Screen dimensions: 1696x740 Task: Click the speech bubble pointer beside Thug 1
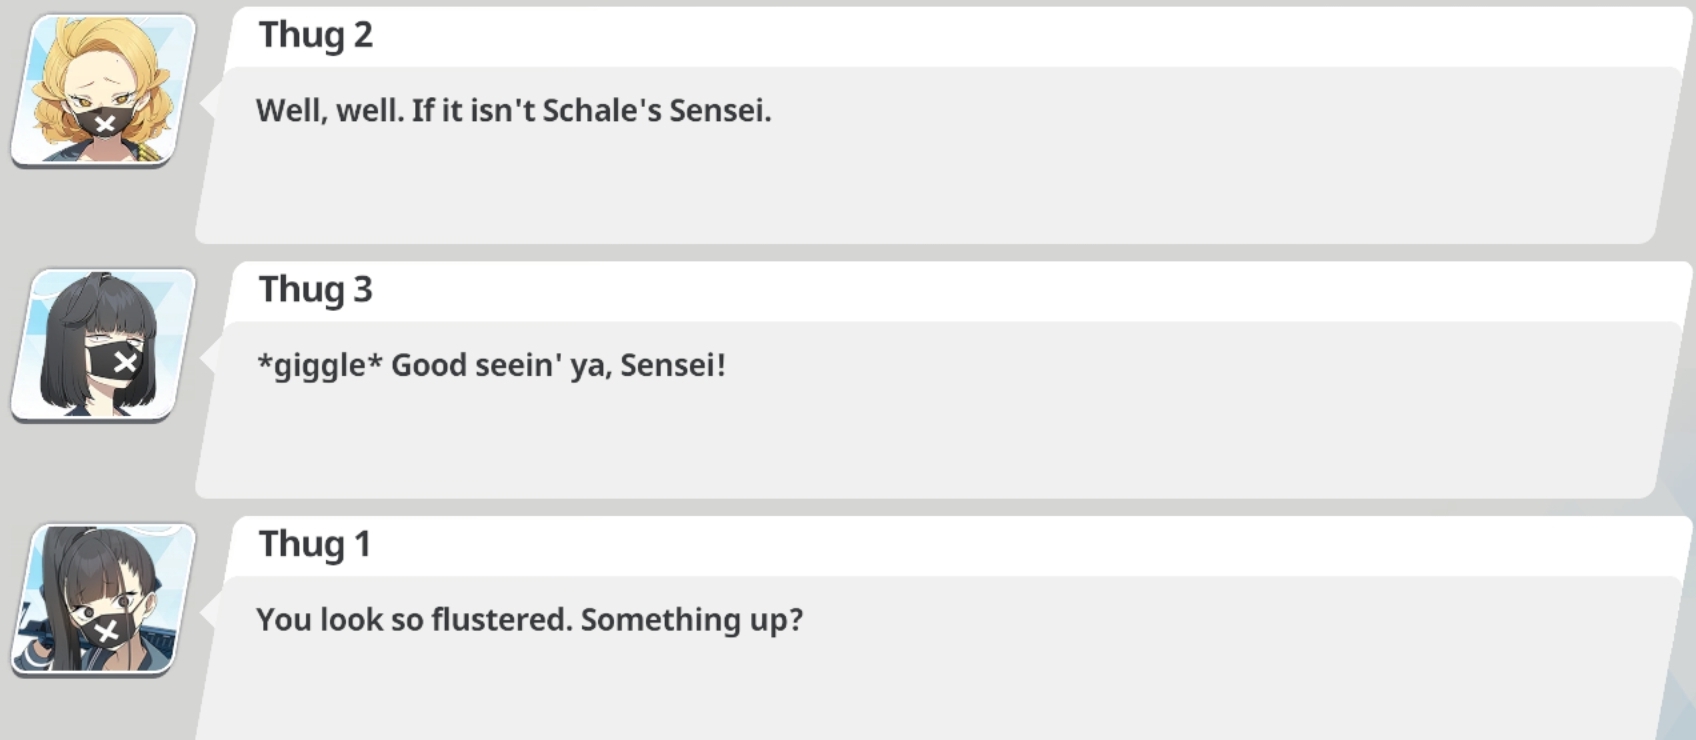[x=209, y=612]
